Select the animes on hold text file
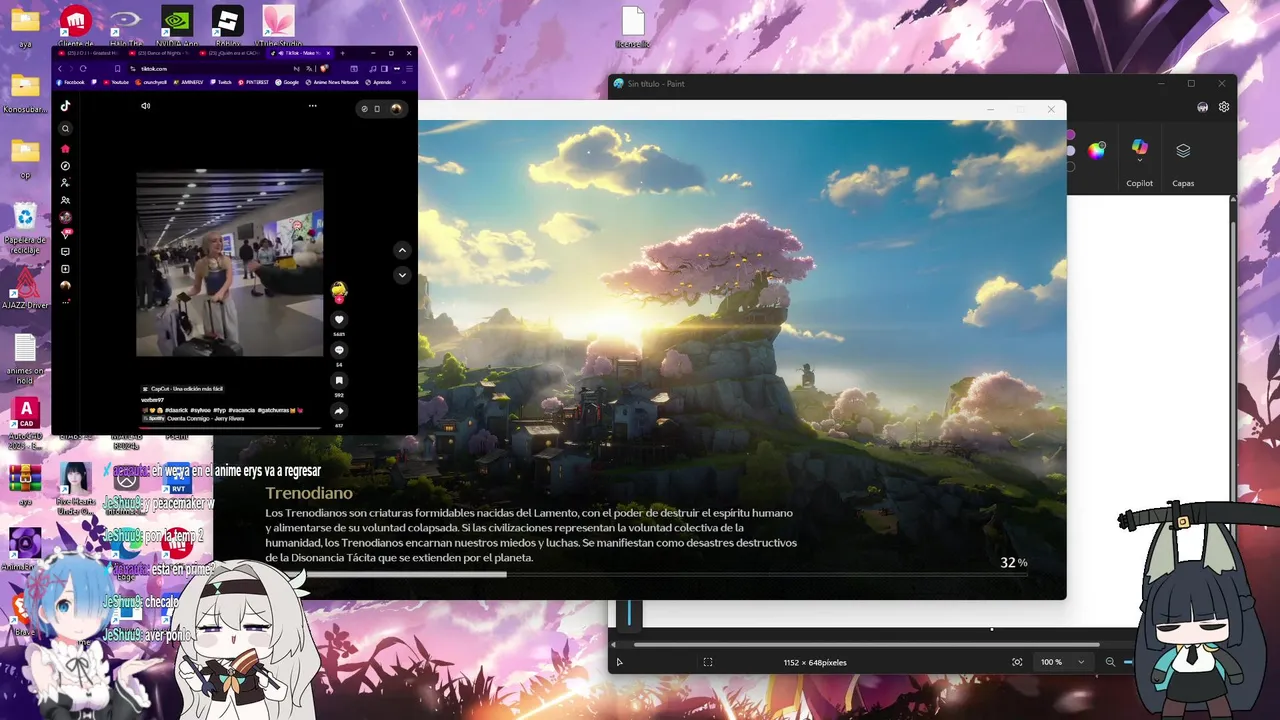The image size is (1280, 720). tap(25, 358)
